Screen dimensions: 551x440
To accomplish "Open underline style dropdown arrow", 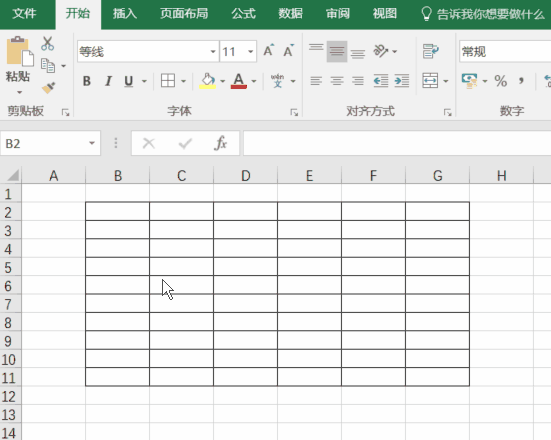I will tap(144, 81).
